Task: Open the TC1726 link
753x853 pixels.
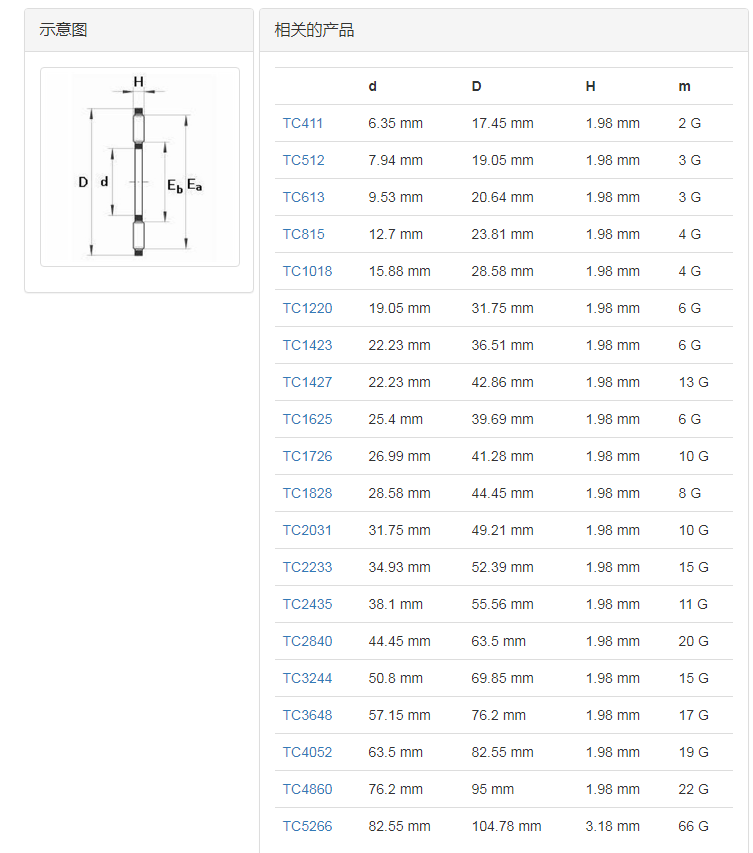Action: (x=304, y=456)
